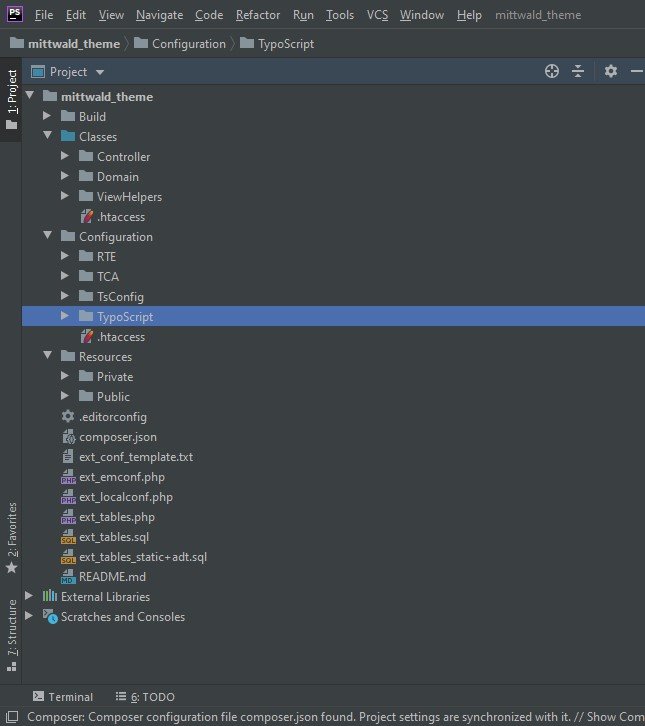Click the .htaccess file icon under Configuration

87,336
